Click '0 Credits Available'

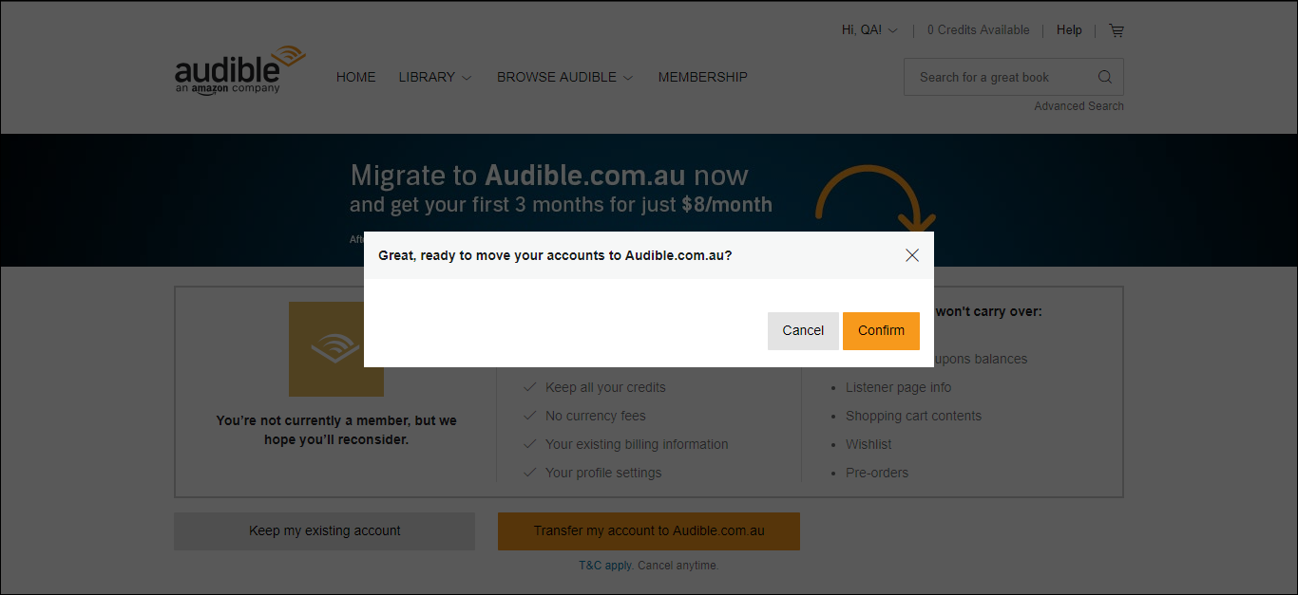(978, 30)
